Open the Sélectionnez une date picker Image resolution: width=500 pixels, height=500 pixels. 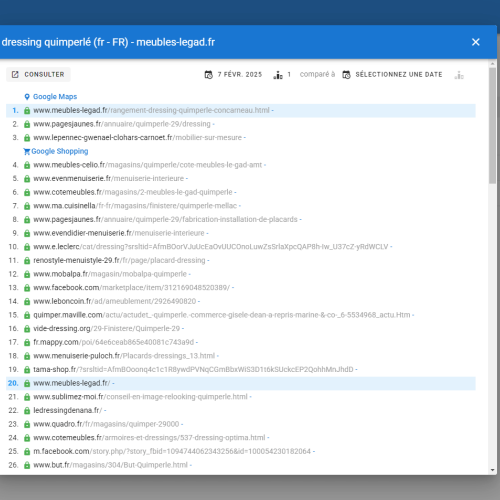pyautogui.click(x=399, y=74)
